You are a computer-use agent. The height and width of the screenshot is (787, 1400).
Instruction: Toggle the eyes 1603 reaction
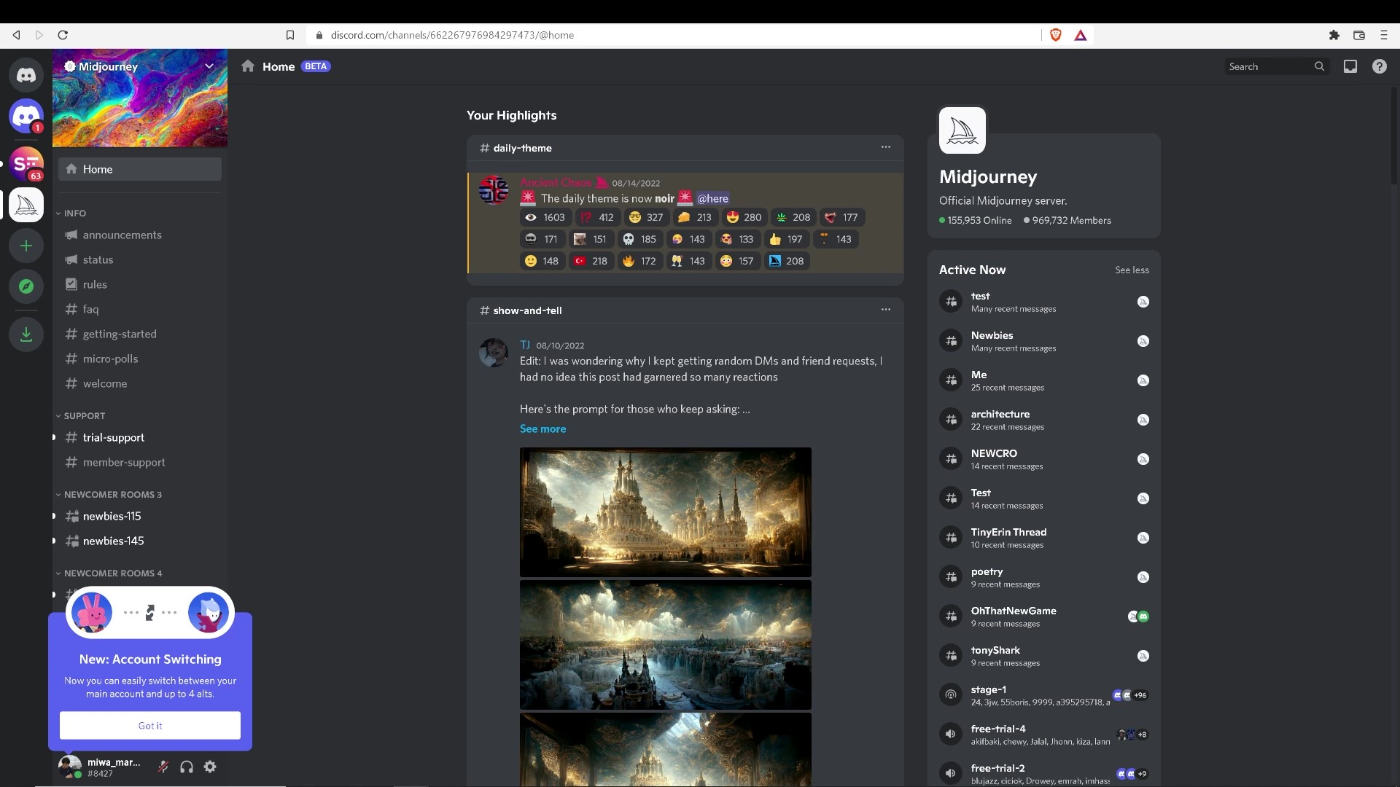click(x=546, y=217)
